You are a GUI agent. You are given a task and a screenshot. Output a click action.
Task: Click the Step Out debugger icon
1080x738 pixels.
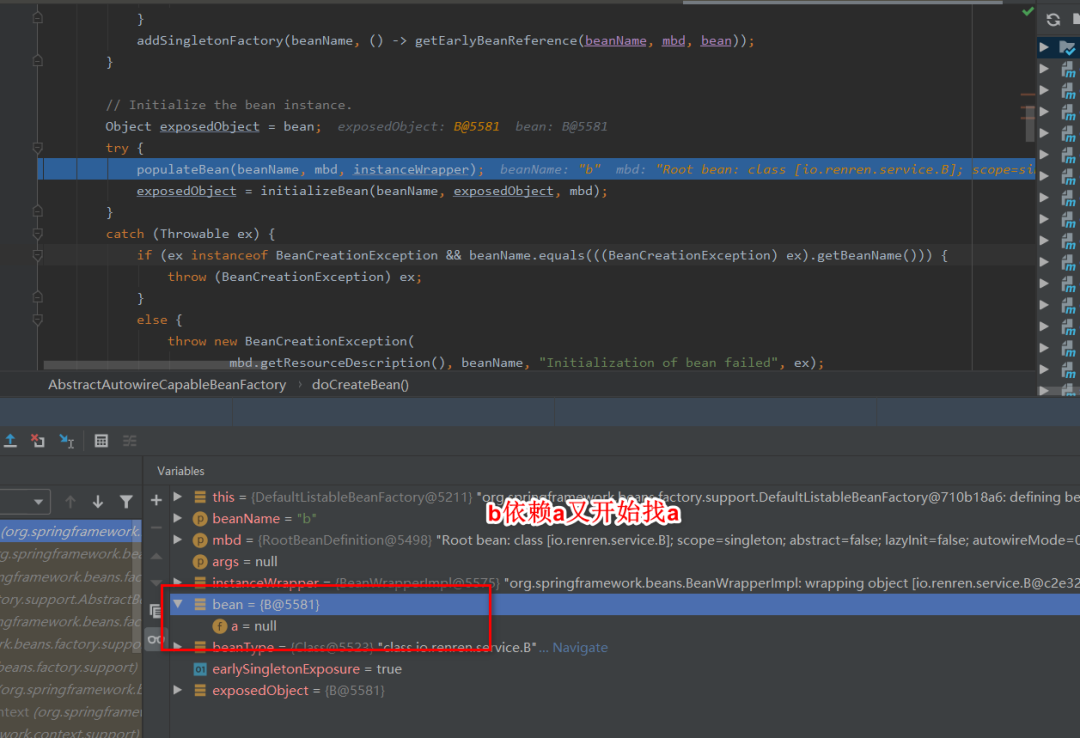(10, 441)
